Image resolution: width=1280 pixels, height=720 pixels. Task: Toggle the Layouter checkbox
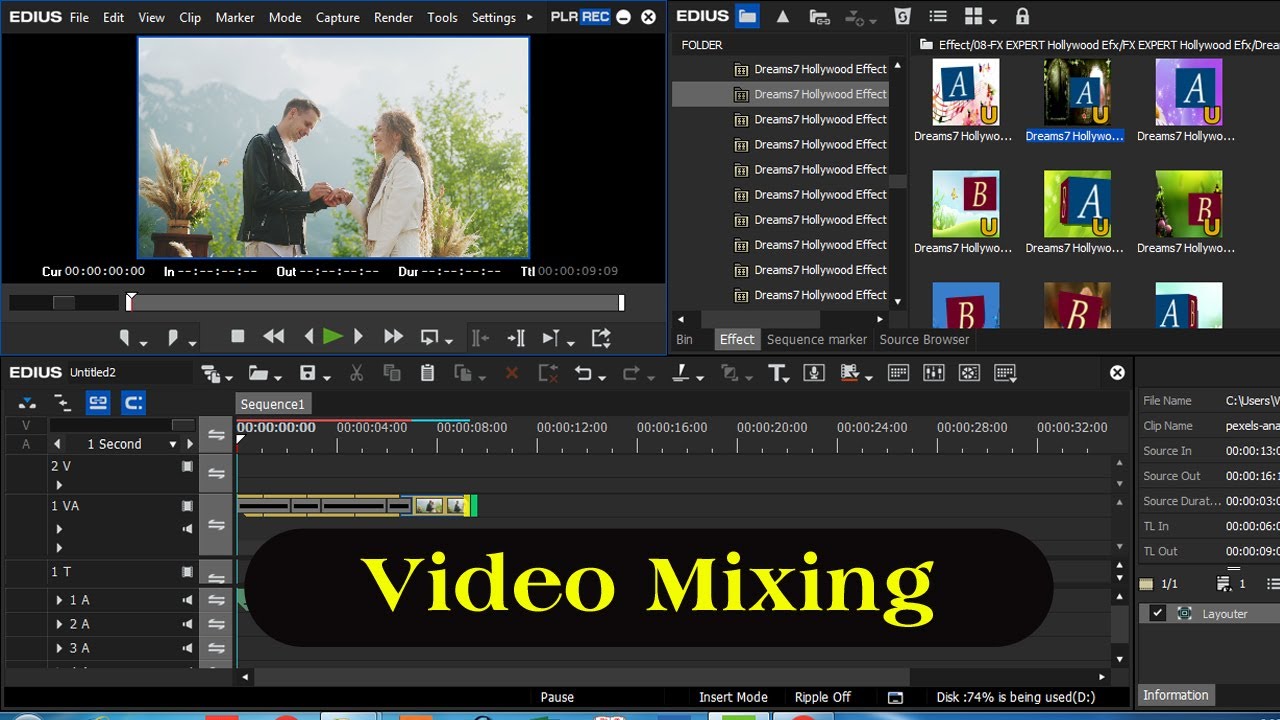coord(1157,613)
